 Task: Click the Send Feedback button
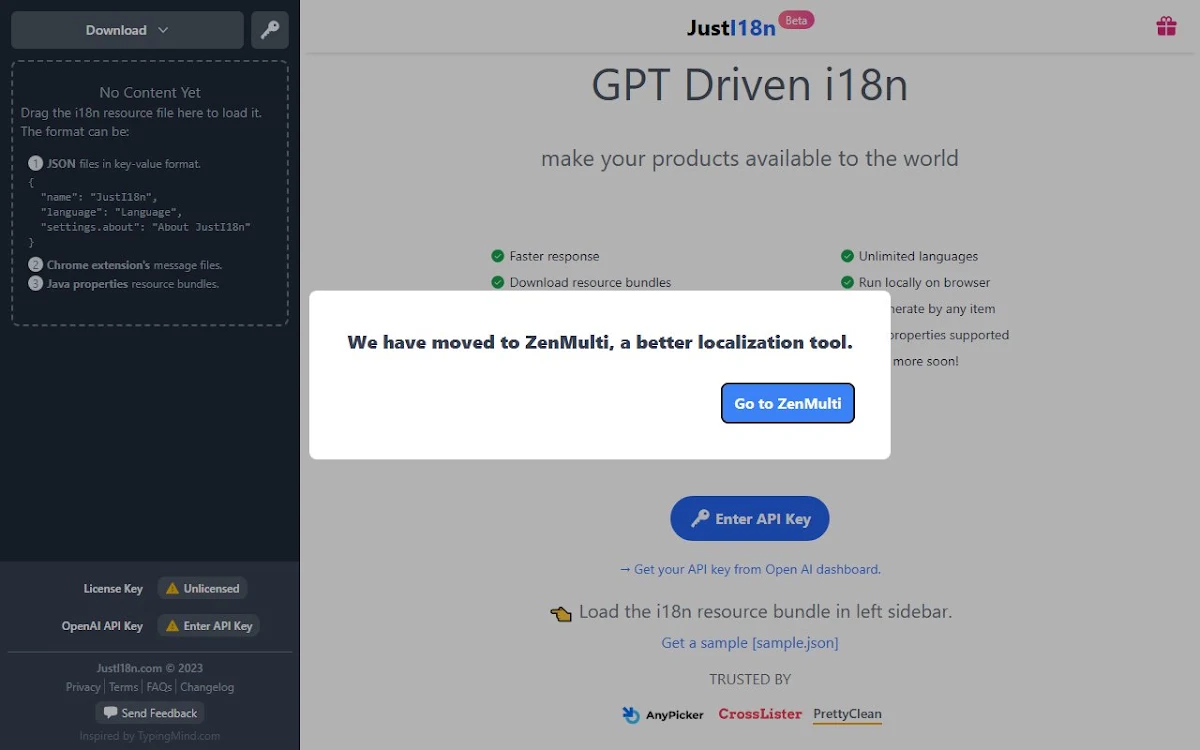(150, 713)
